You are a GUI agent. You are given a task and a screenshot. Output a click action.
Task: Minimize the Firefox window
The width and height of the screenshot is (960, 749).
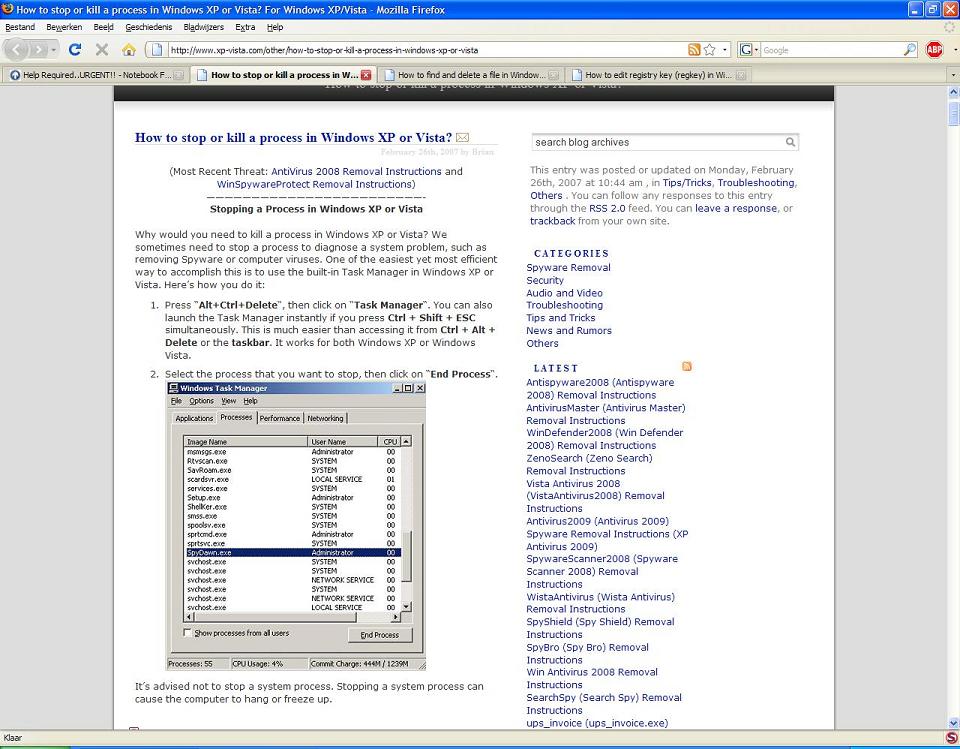[x=915, y=9]
